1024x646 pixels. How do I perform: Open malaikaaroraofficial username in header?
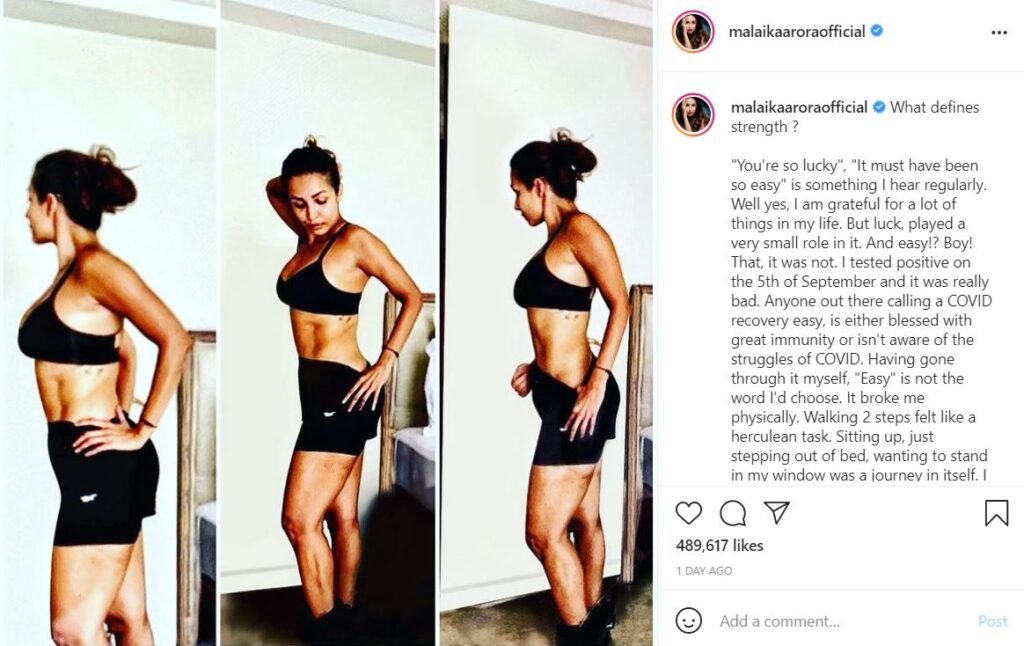coord(797,31)
